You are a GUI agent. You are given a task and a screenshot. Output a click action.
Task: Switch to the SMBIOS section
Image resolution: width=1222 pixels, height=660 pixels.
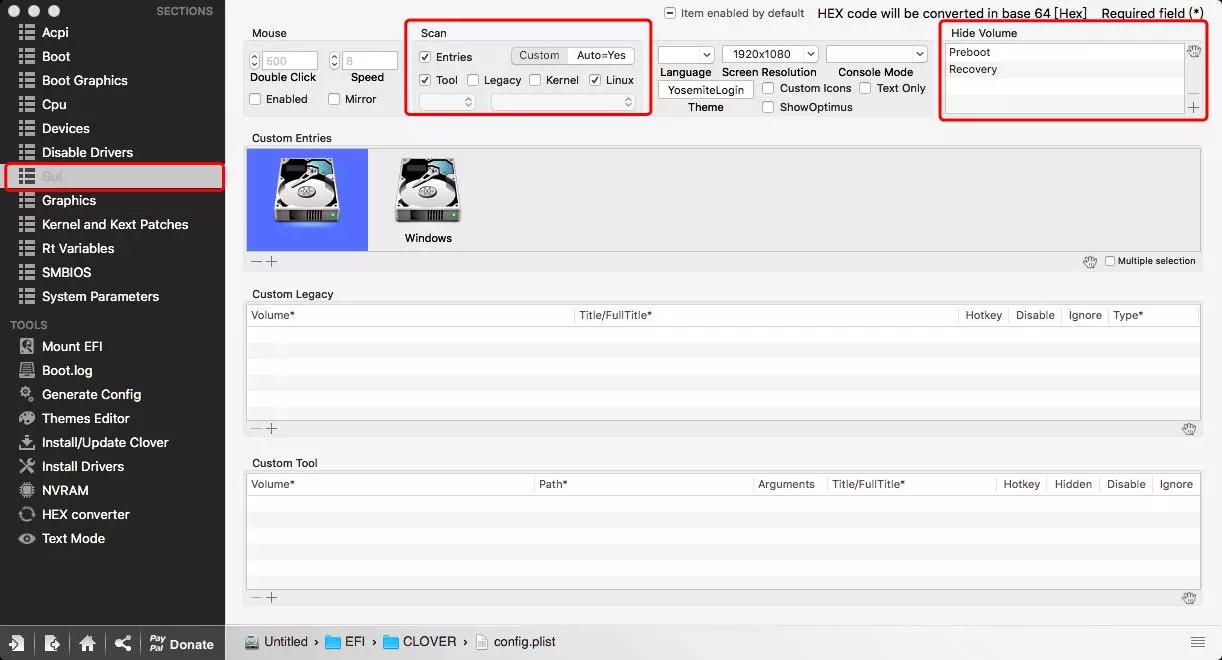(66, 272)
